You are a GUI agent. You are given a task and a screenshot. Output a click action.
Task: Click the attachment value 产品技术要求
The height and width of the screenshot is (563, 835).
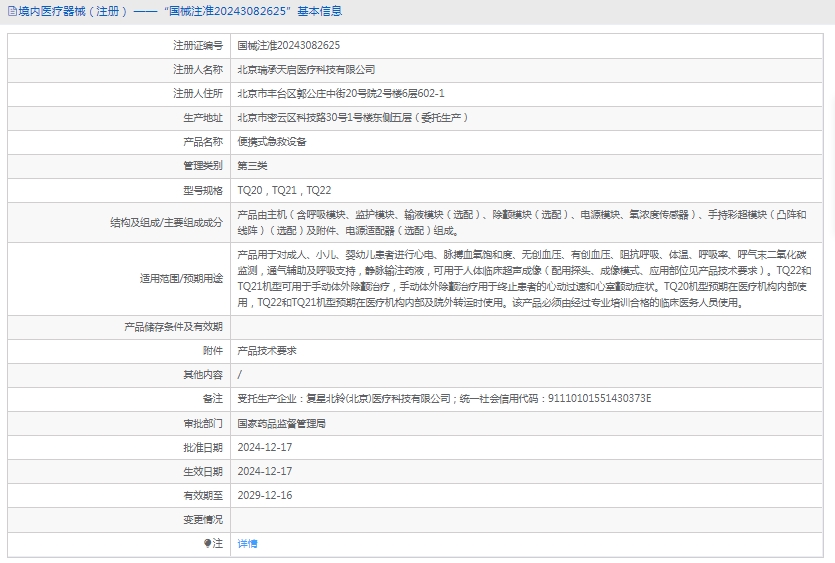pos(266,351)
